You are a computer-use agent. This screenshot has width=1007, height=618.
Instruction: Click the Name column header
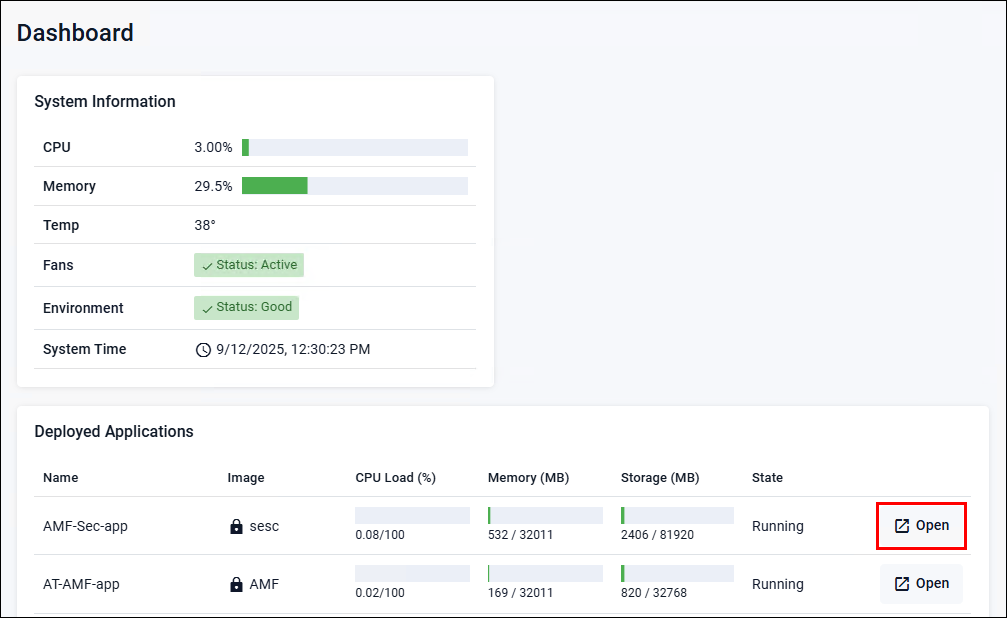coord(60,478)
